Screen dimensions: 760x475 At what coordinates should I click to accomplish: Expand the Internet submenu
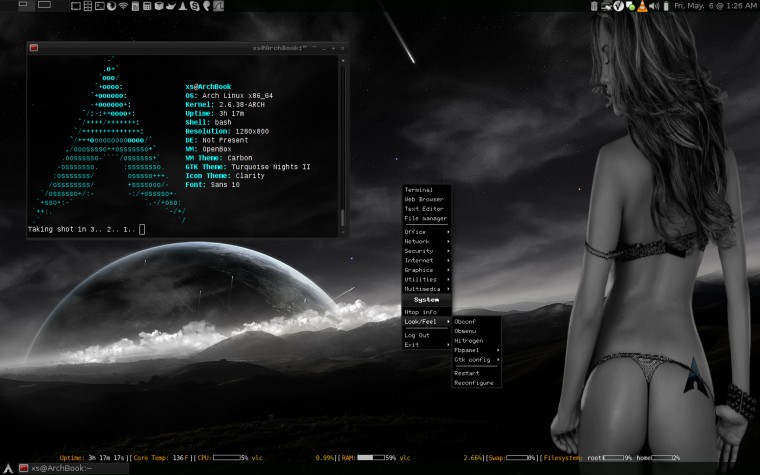tap(427, 260)
